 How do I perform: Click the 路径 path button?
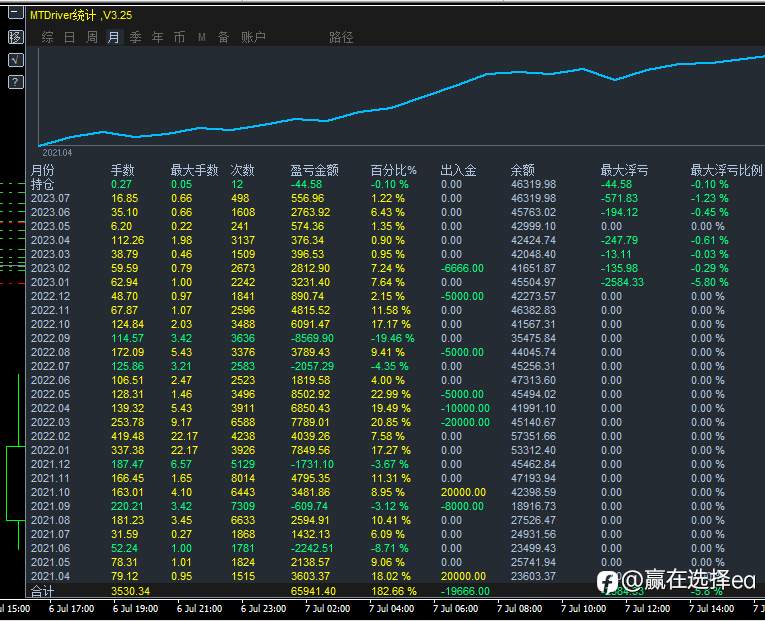341,37
